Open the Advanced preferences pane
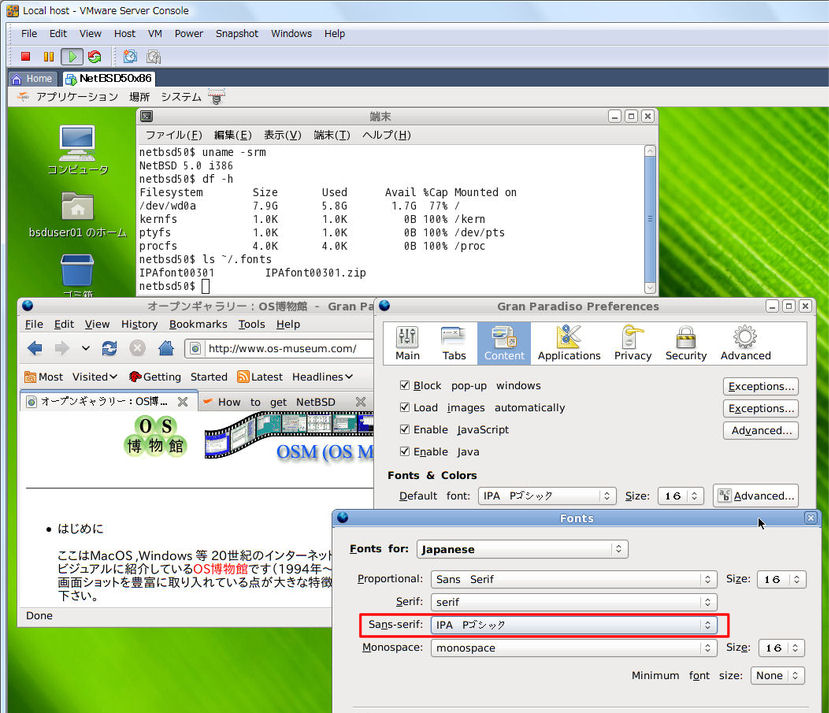Viewport: 829px width, 713px height. click(x=745, y=343)
